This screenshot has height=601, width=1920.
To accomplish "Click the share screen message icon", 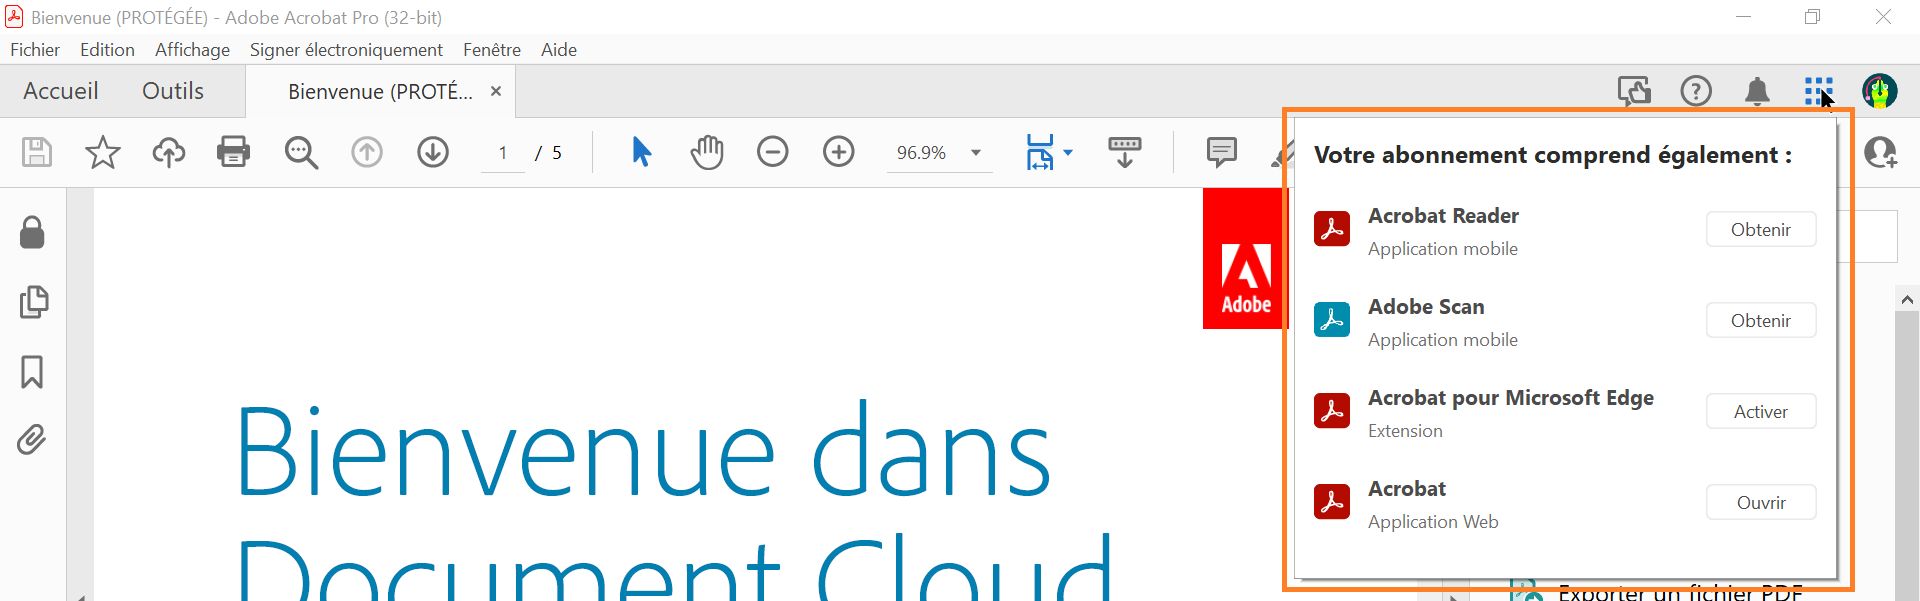I will pyautogui.click(x=1635, y=91).
